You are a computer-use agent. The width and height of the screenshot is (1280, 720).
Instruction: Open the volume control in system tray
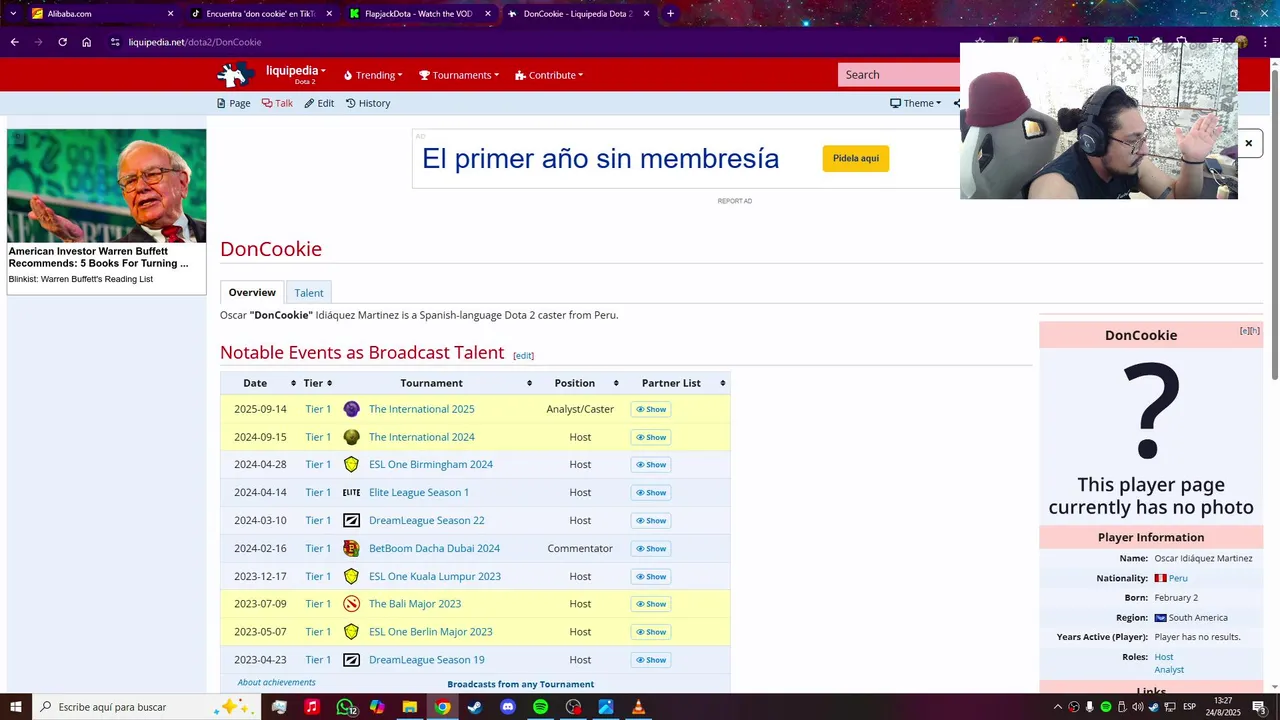tap(1137, 707)
